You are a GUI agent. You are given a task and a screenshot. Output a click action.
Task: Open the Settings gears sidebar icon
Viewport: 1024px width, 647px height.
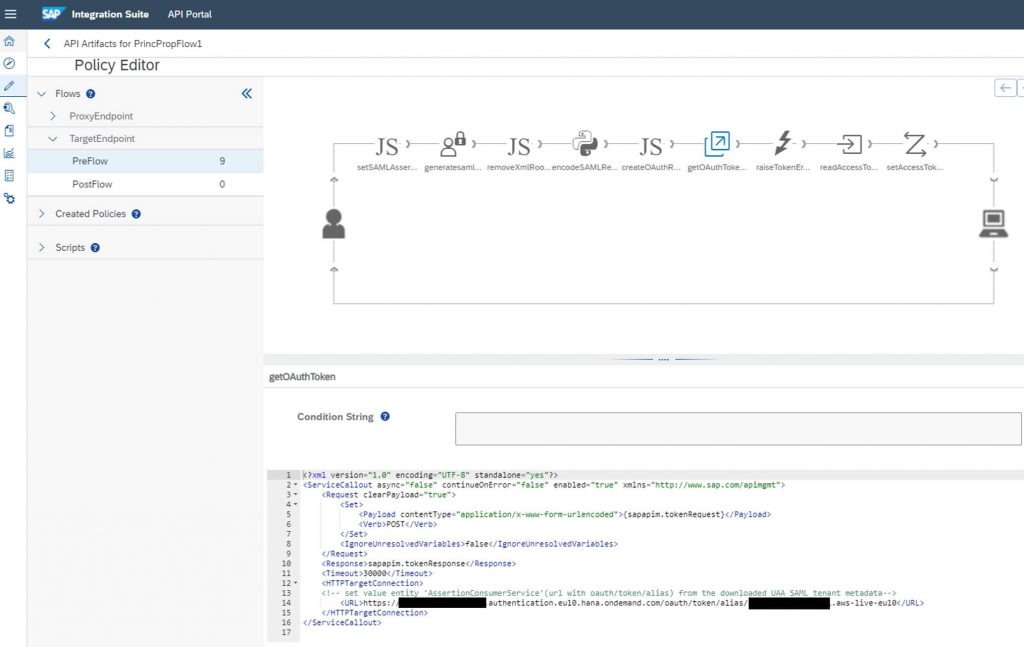point(9,198)
